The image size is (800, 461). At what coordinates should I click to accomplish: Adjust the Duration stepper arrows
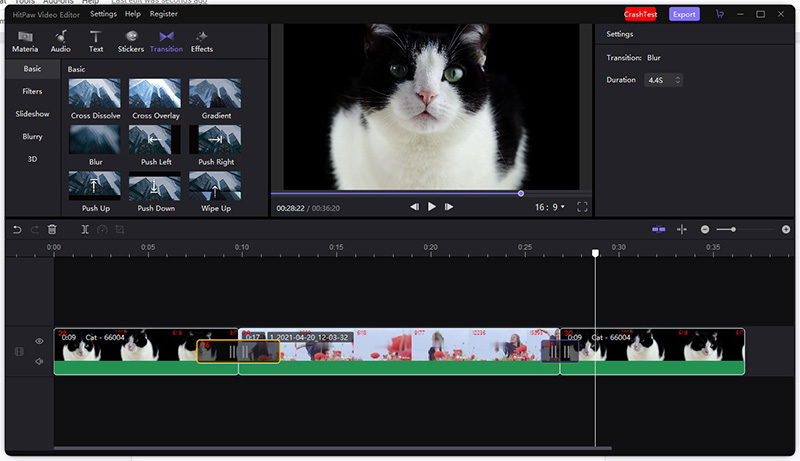[679, 80]
